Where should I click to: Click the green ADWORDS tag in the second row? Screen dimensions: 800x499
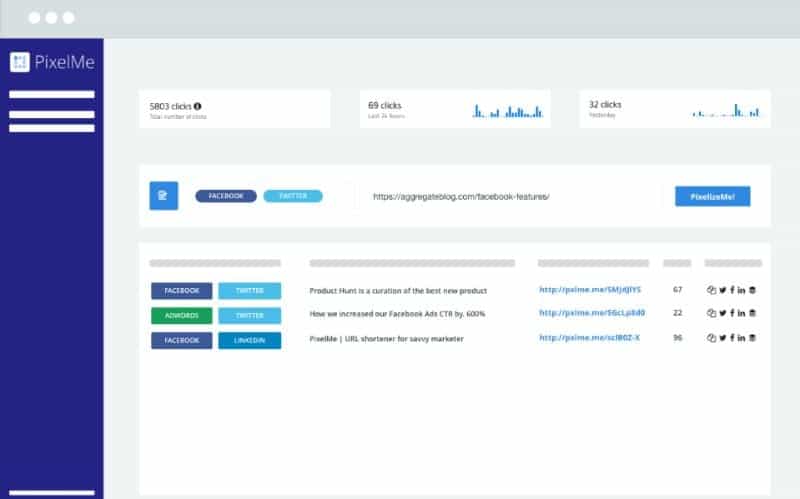click(182, 315)
